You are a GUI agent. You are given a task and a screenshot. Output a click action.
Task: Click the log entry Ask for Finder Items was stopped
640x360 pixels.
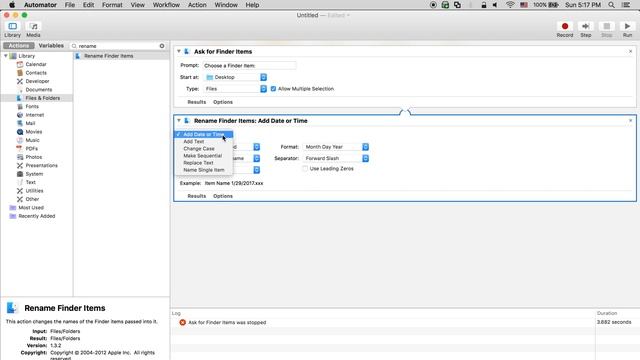[x=227, y=322]
